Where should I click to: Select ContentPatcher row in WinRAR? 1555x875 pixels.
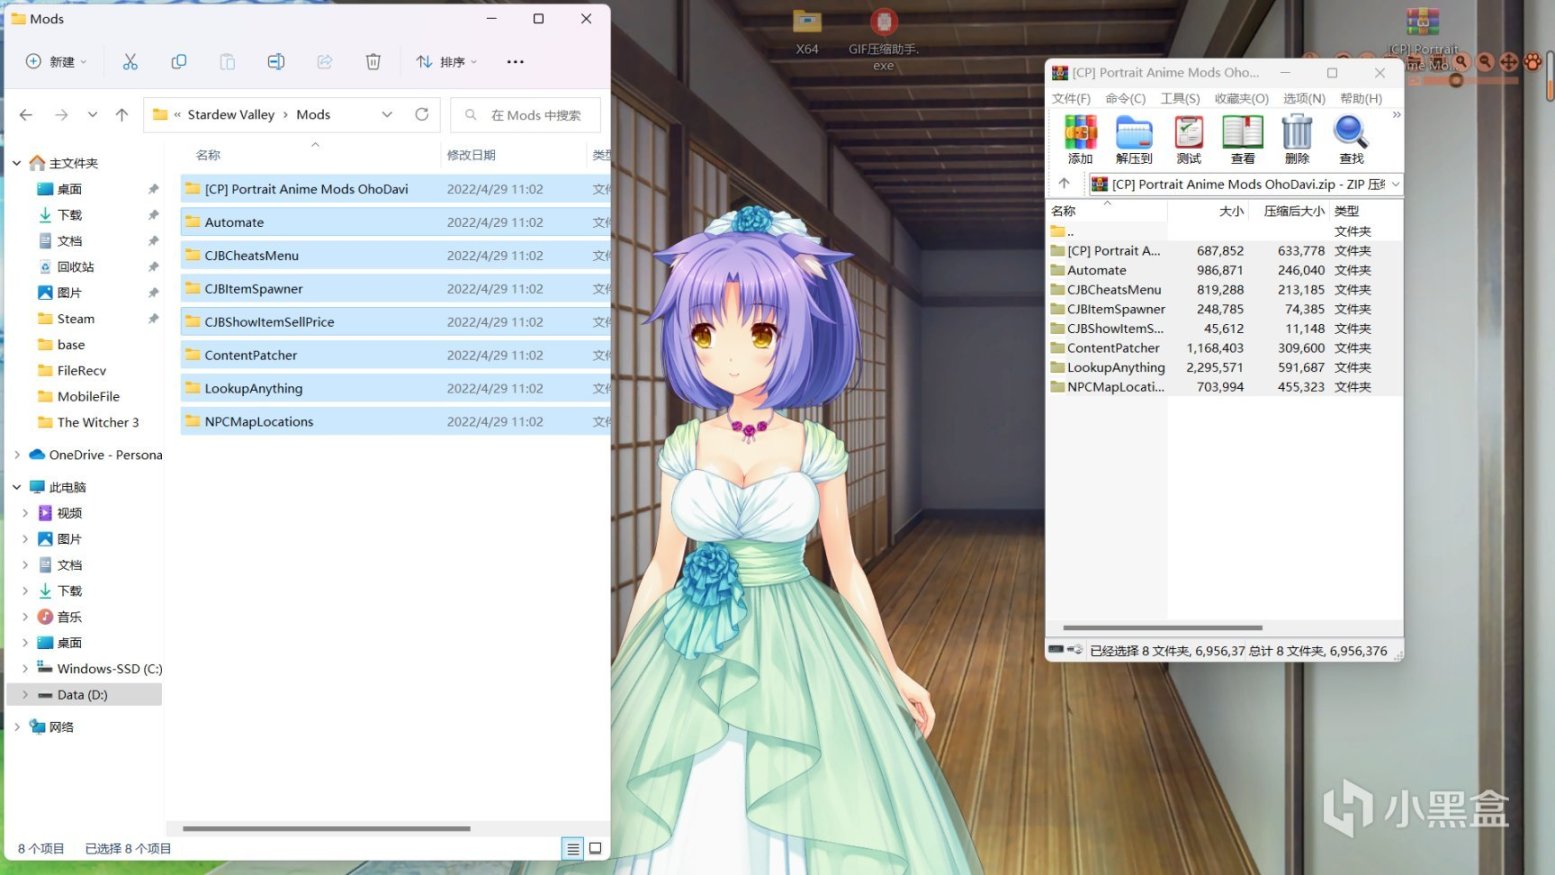pos(1224,348)
